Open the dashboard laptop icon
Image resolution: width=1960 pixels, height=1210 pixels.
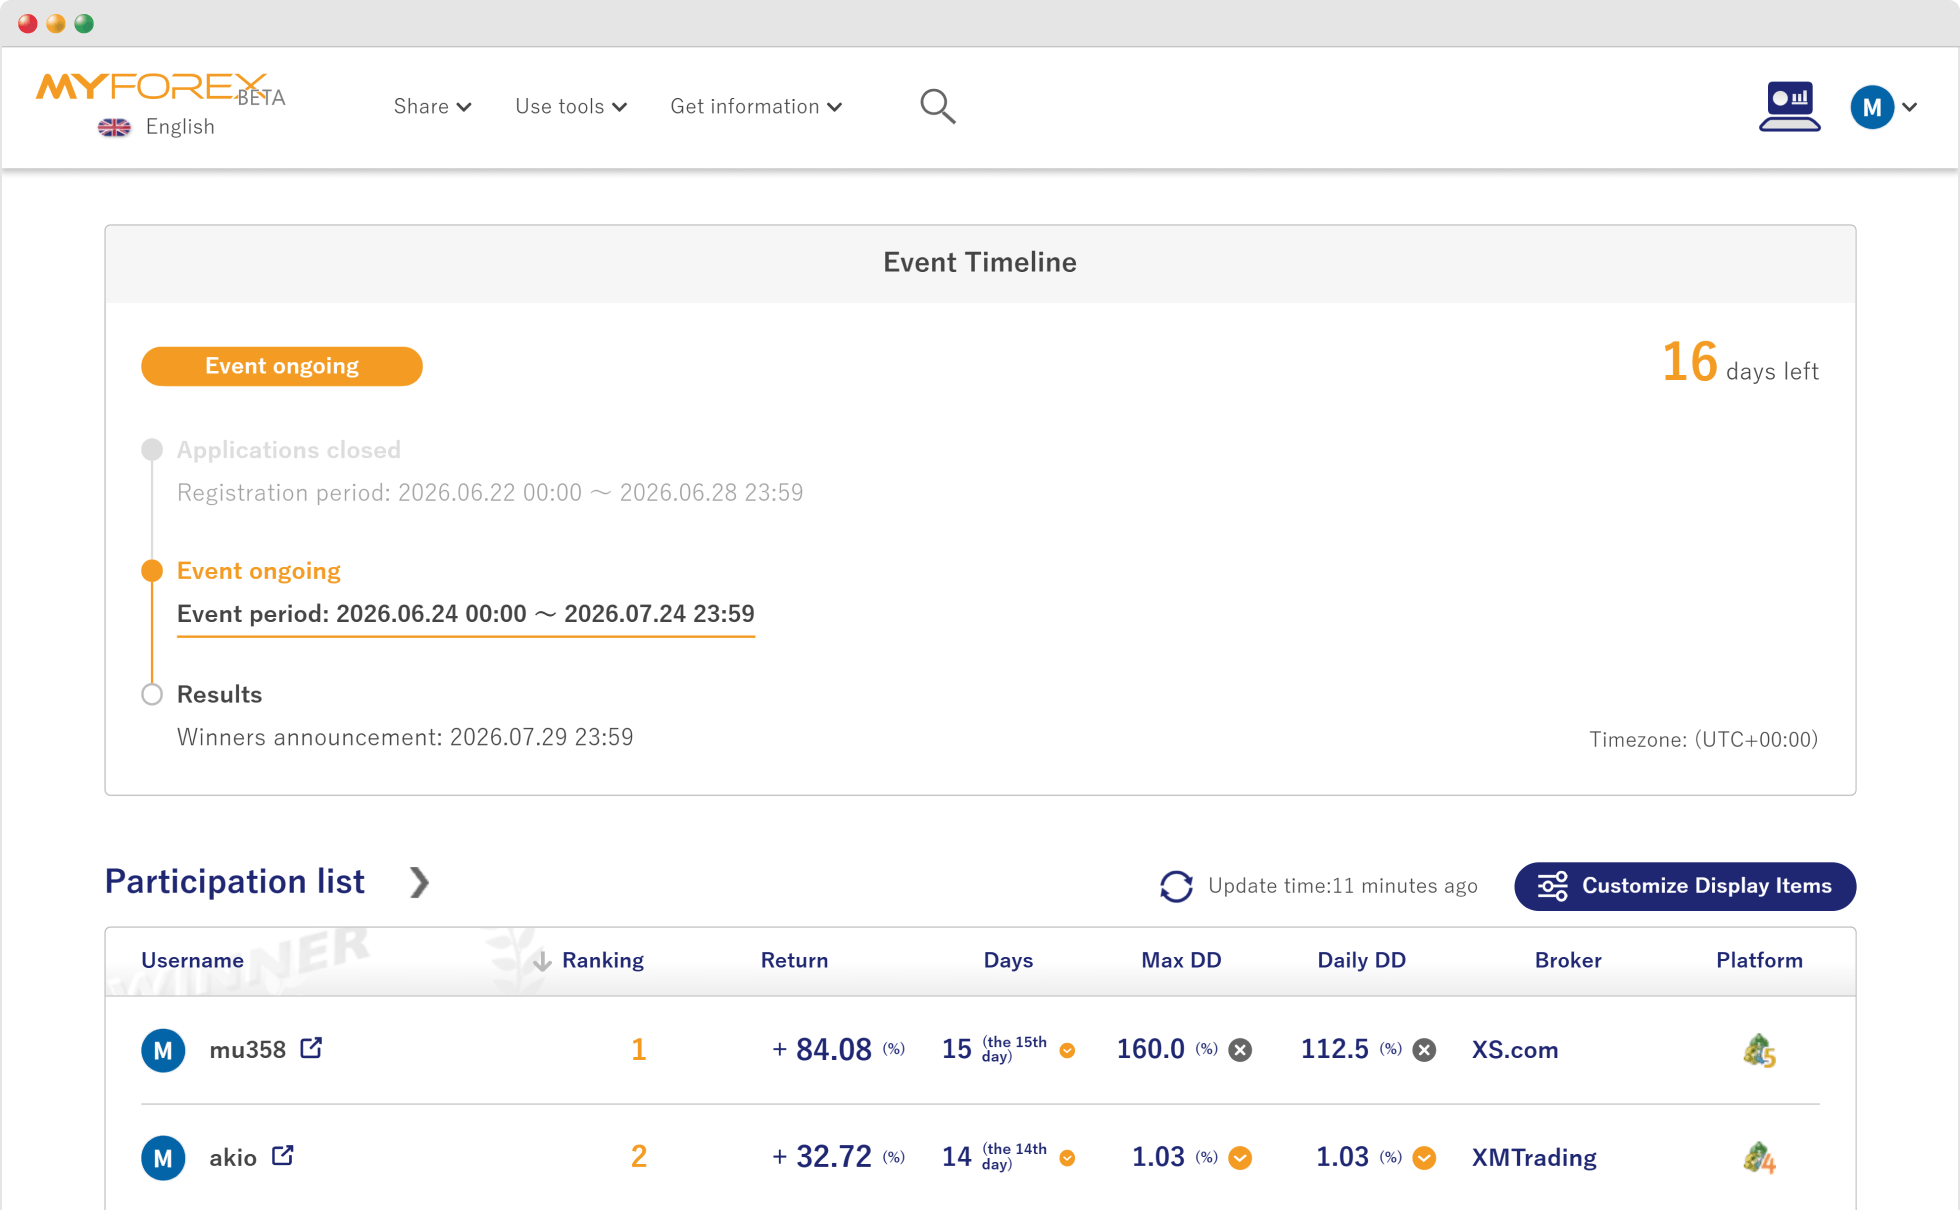[1789, 106]
